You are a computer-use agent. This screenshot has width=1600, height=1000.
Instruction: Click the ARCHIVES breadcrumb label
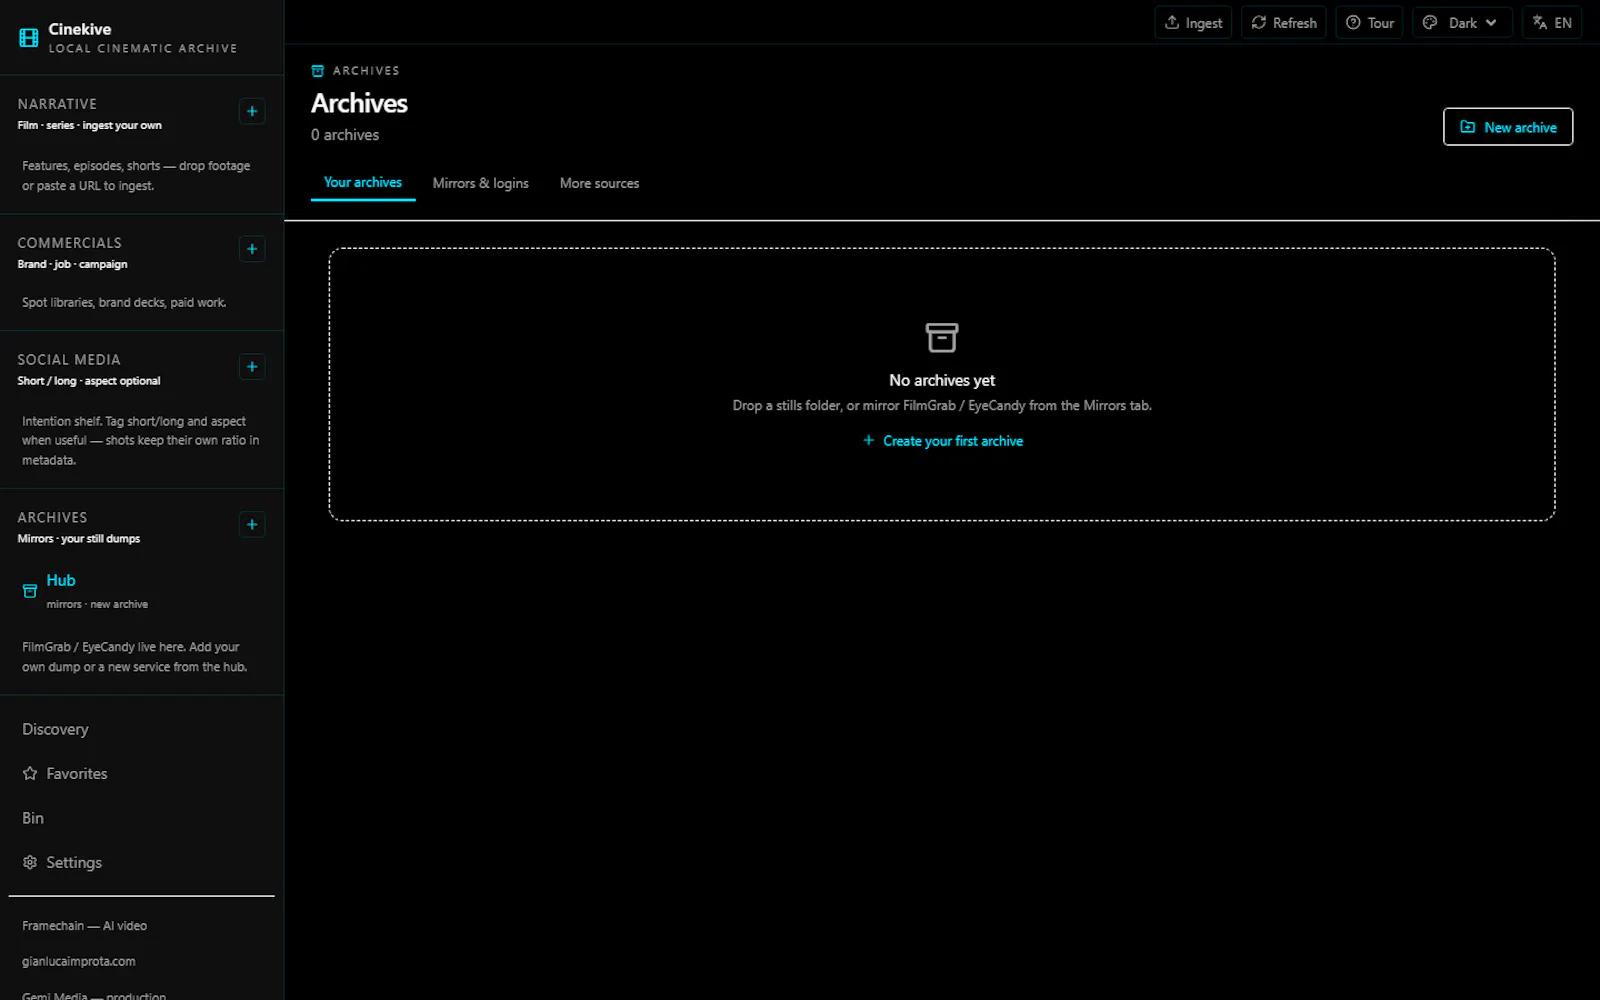tap(366, 71)
